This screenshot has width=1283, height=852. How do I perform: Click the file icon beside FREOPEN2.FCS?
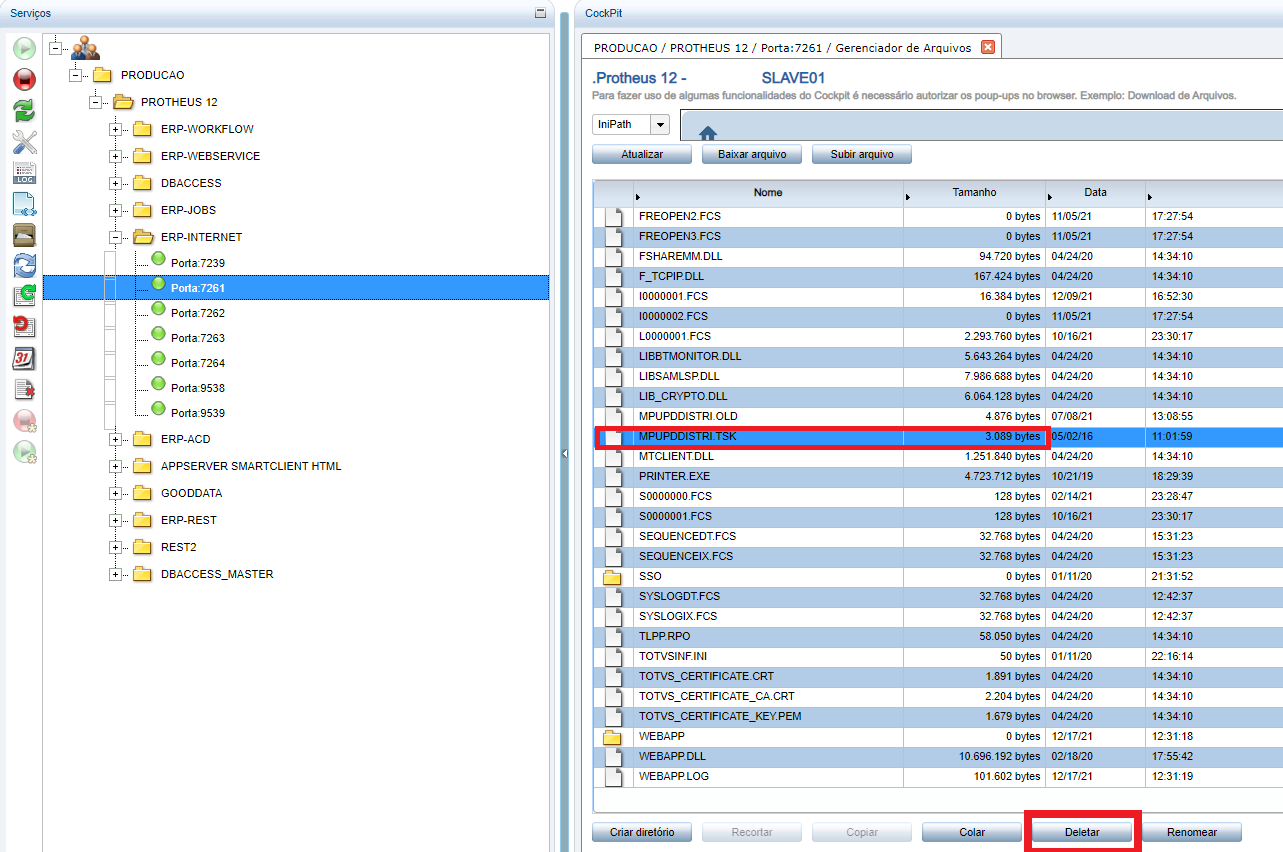point(612,217)
